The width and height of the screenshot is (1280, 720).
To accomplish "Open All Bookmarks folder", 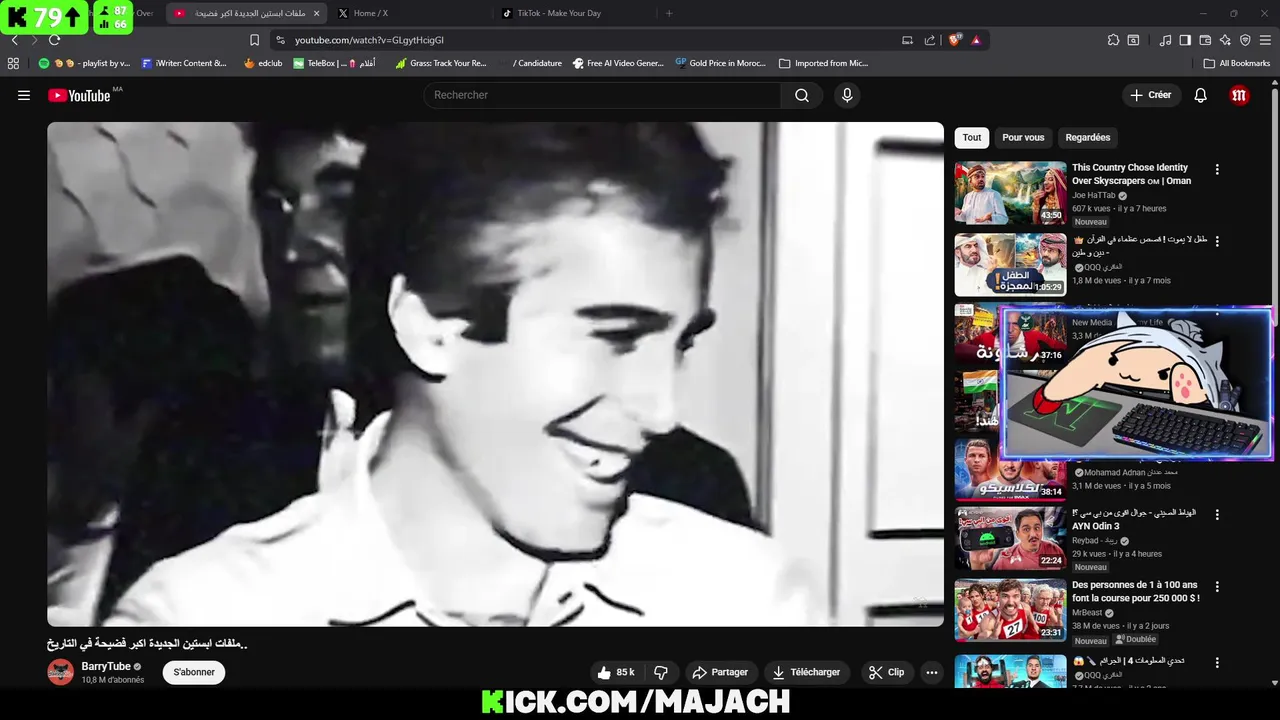I will point(1237,63).
